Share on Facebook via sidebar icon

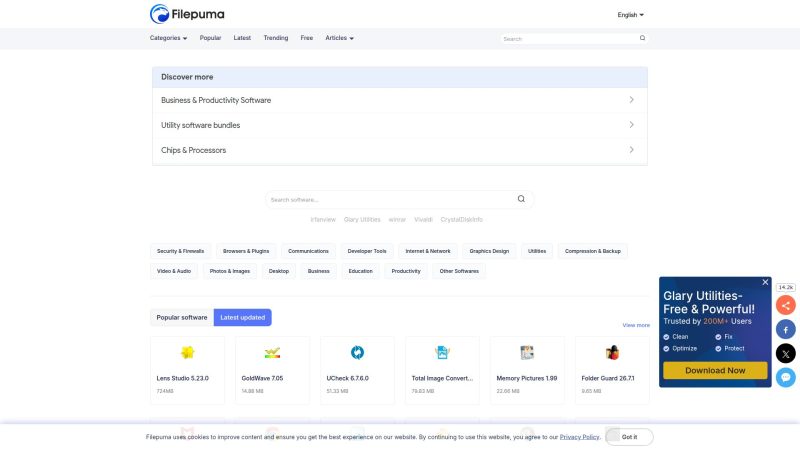786,330
